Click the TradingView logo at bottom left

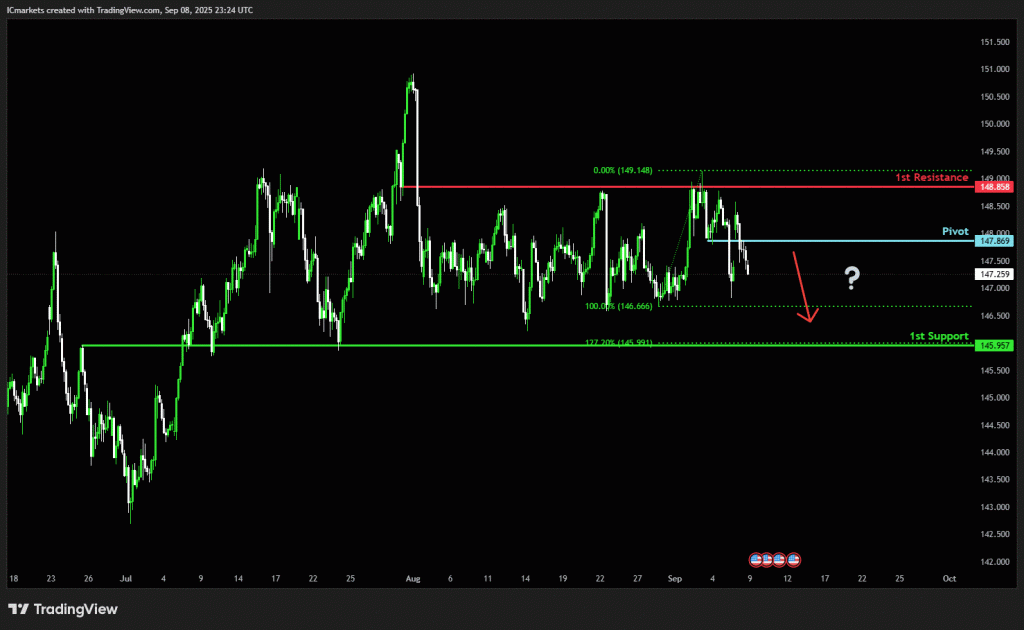pyautogui.click(x=63, y=609)
